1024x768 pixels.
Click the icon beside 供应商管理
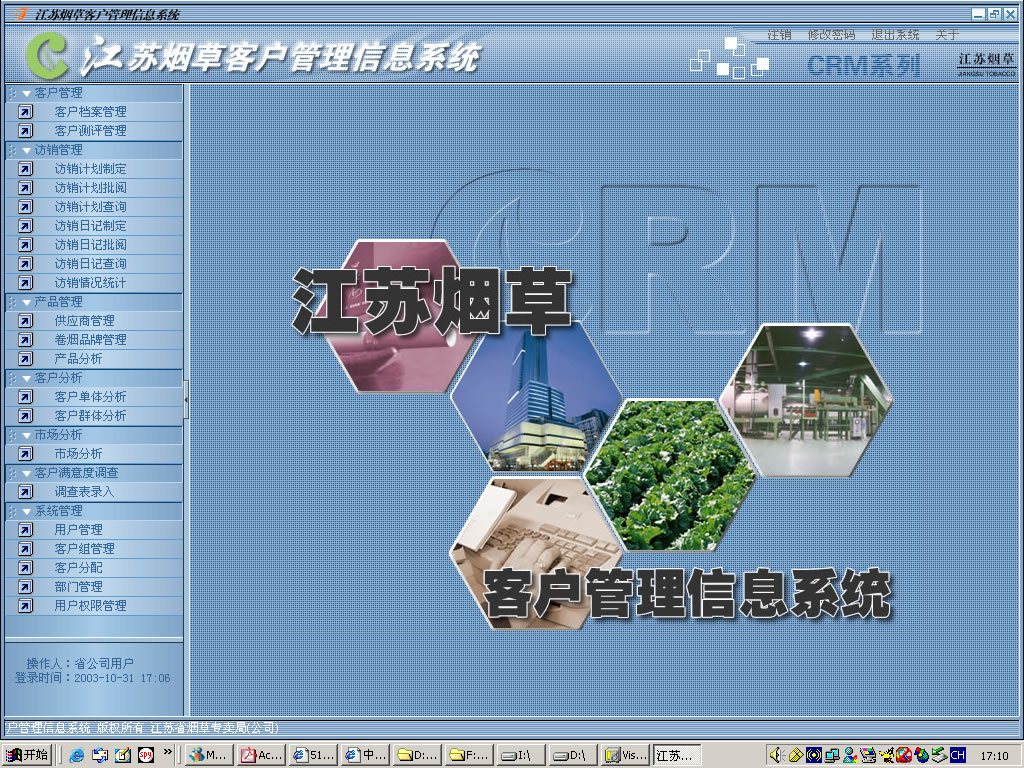pos(25,321)
